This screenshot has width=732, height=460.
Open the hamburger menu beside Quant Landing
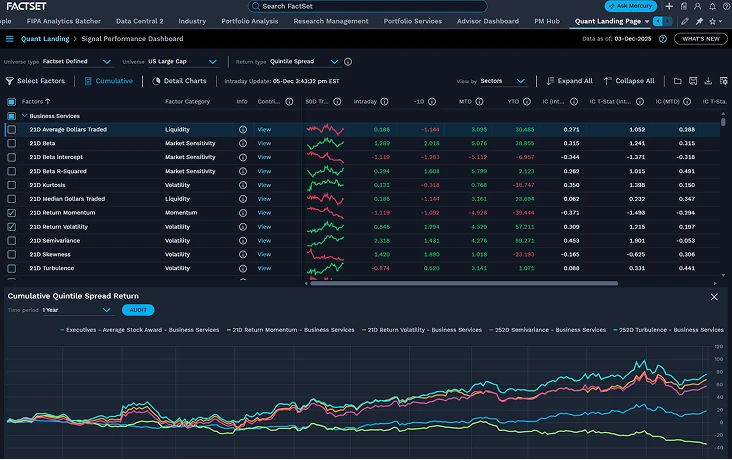tap(9, 39)
